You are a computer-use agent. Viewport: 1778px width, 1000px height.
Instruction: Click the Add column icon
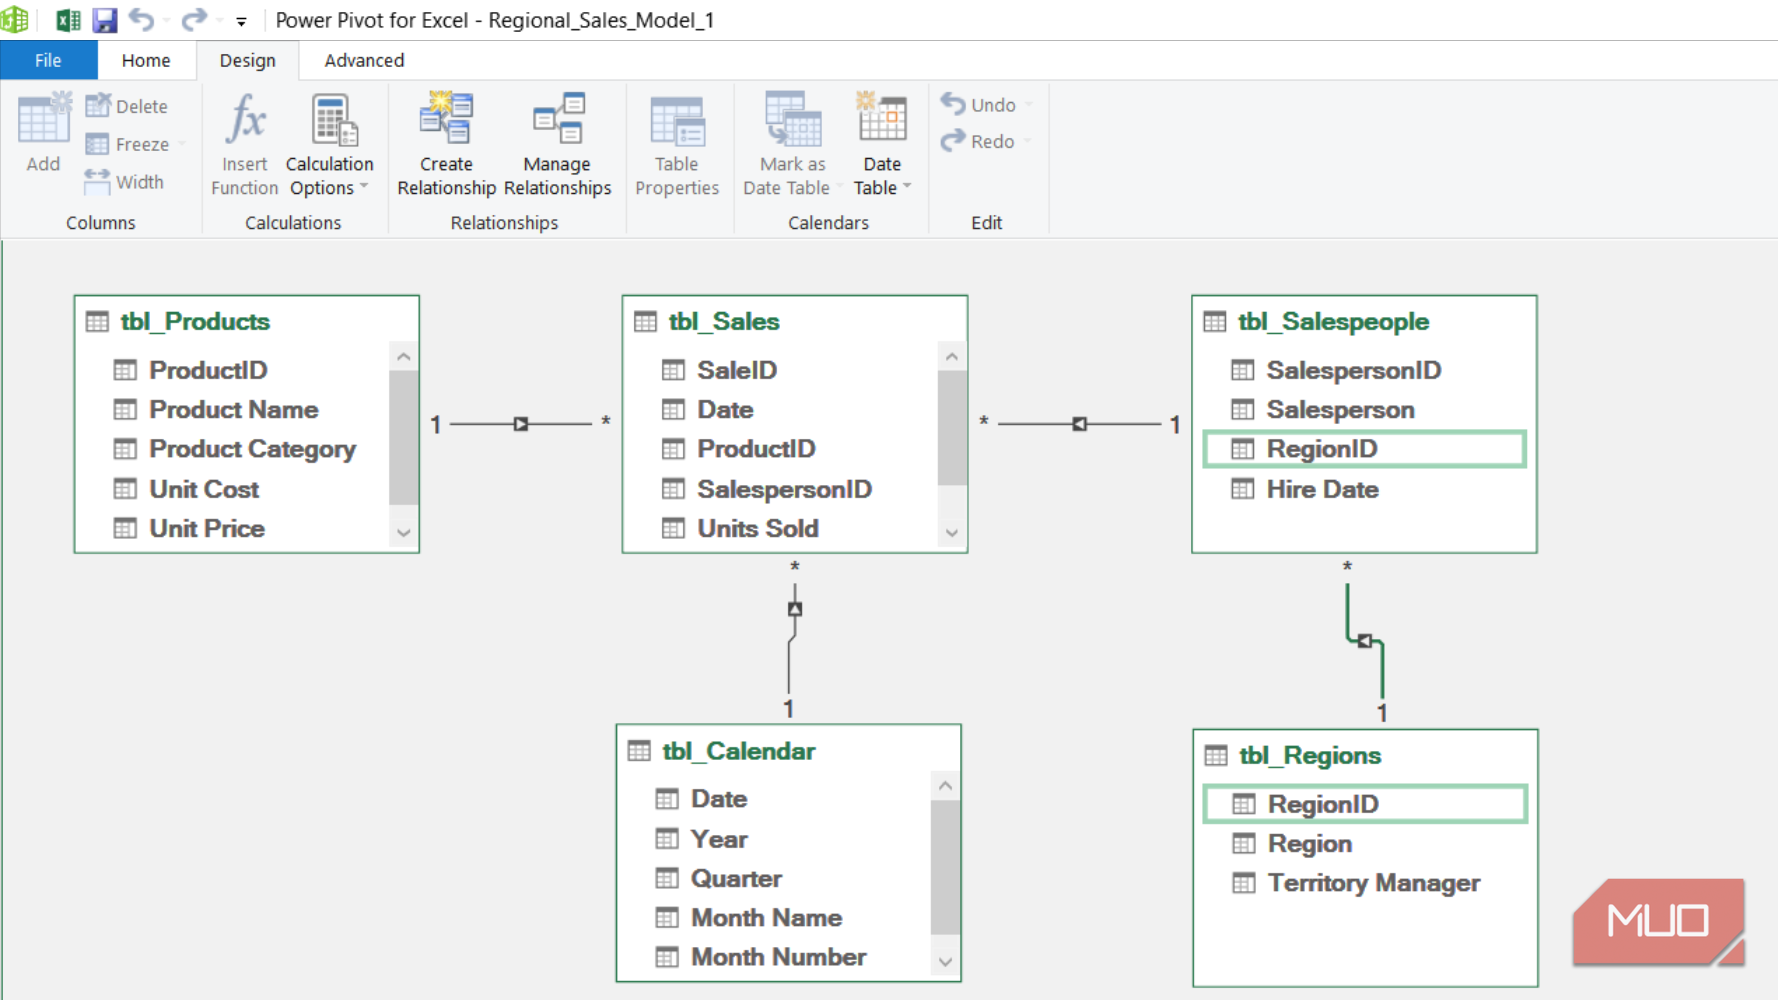[43, 120]
